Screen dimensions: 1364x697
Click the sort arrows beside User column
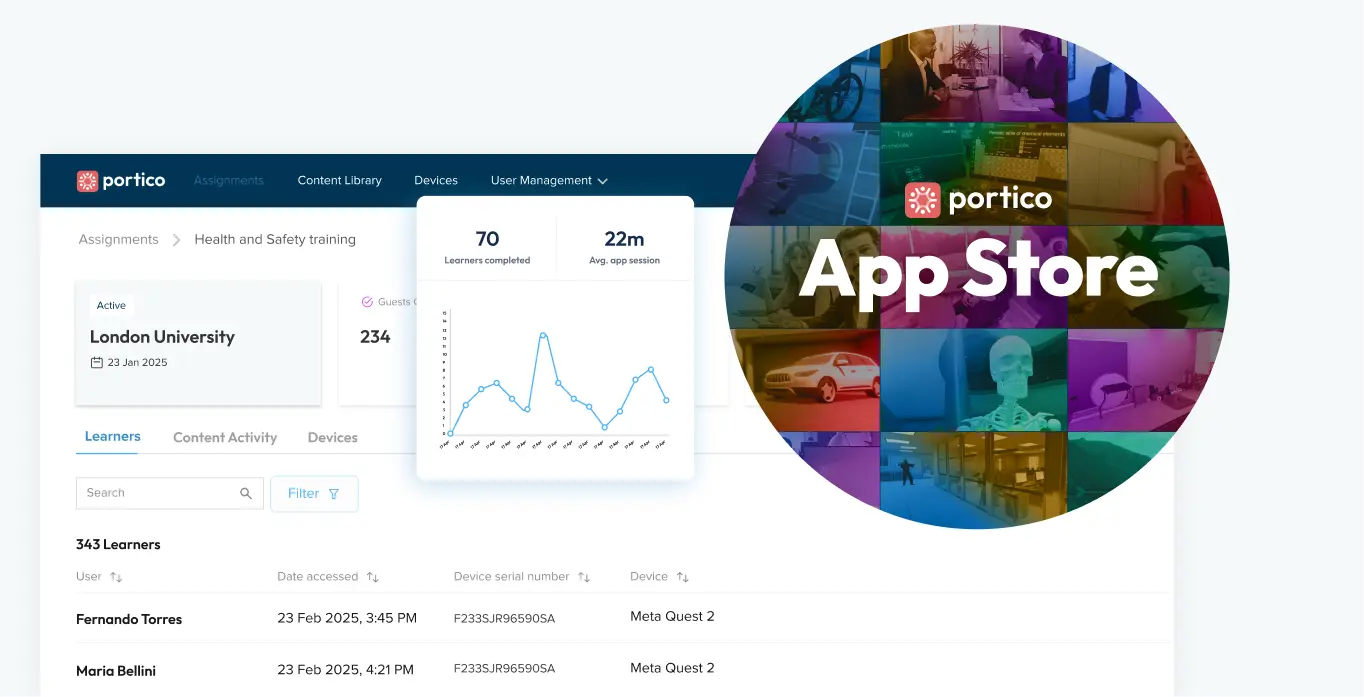coord(115,576)
